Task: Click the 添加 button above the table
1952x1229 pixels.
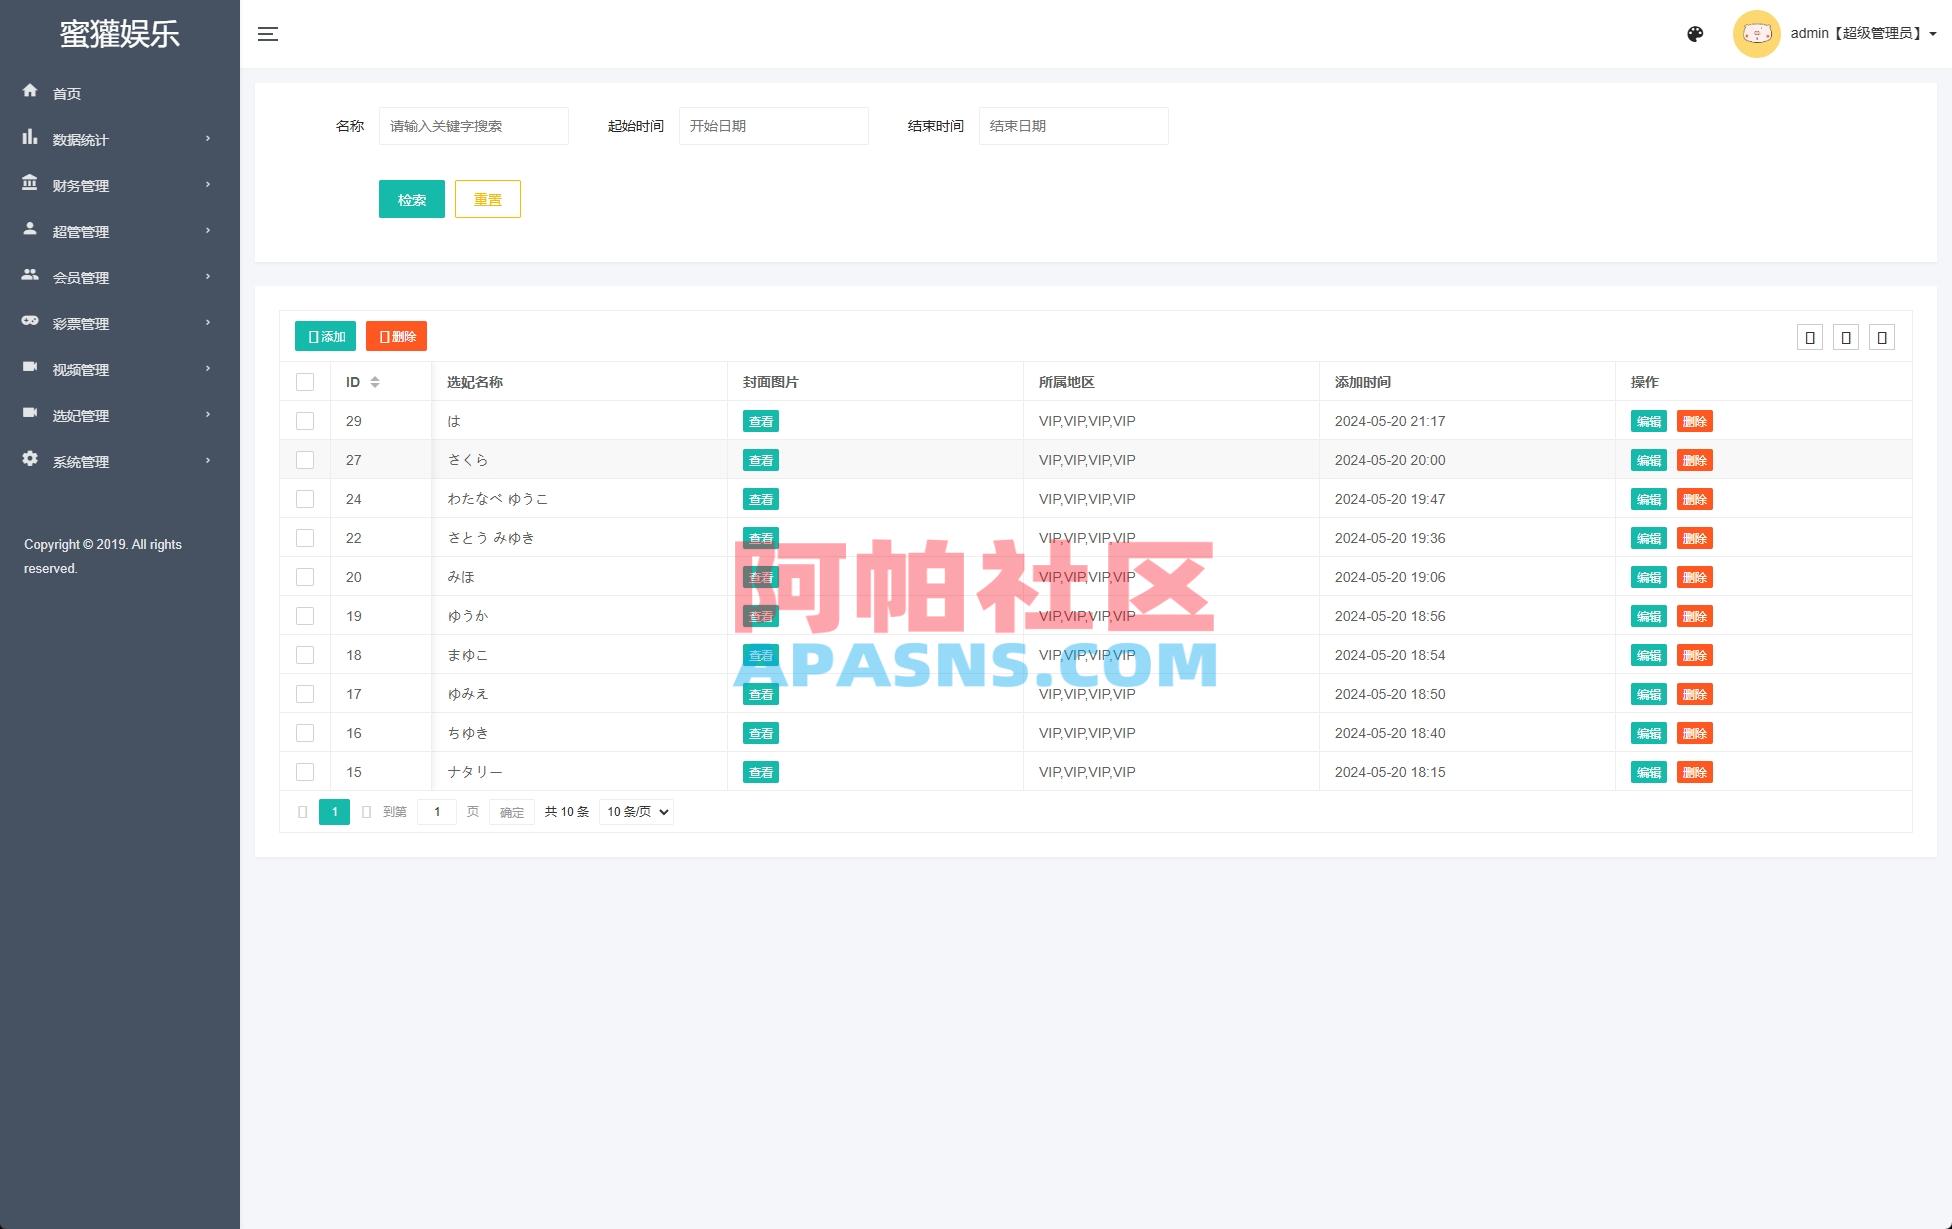Action: tap(325, 336)
